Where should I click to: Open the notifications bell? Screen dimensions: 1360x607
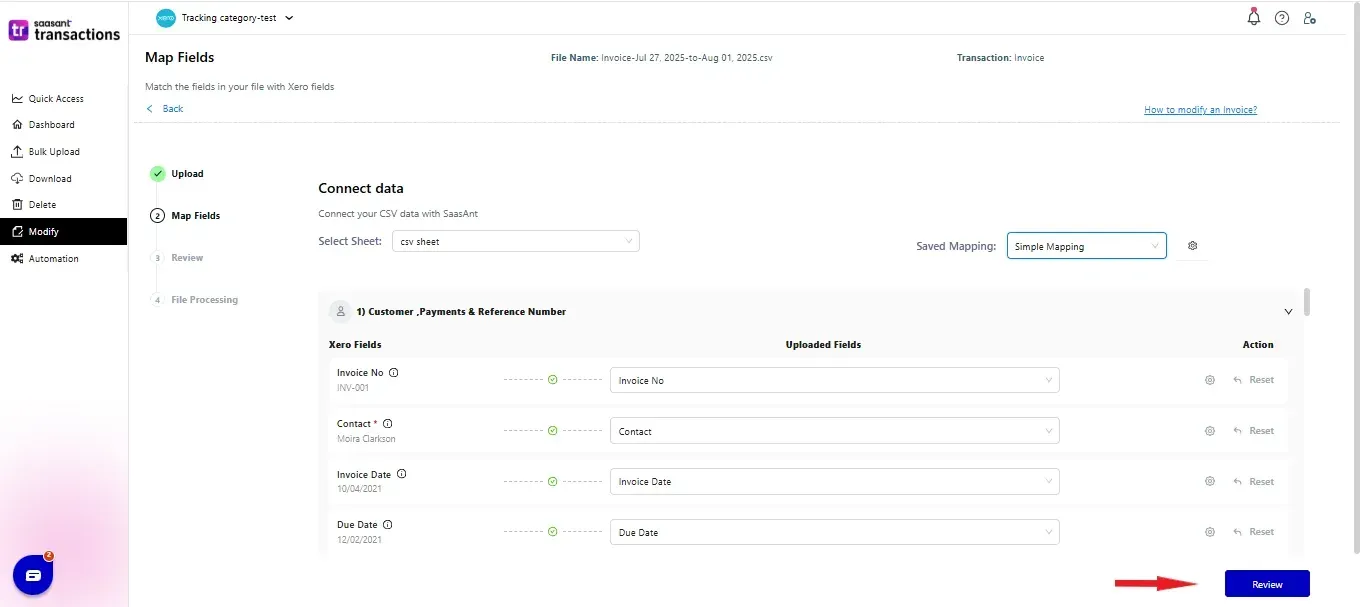(x=1254, y=17)
